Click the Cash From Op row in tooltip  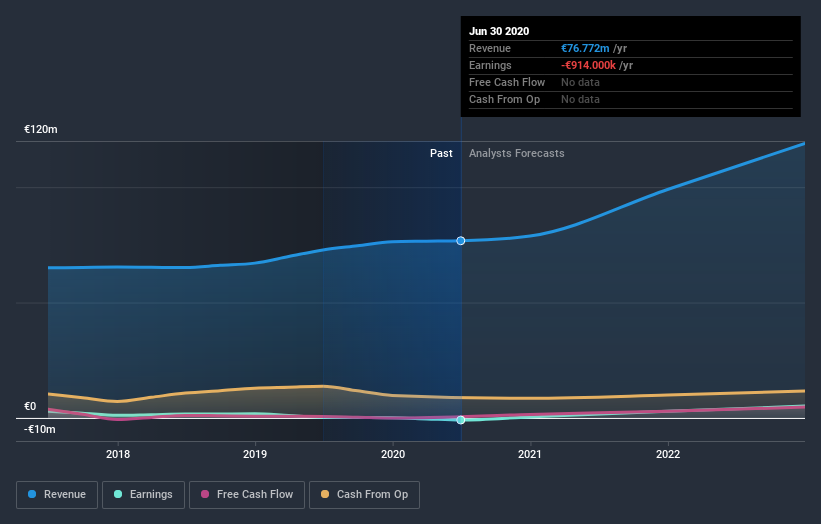[630, 99]
